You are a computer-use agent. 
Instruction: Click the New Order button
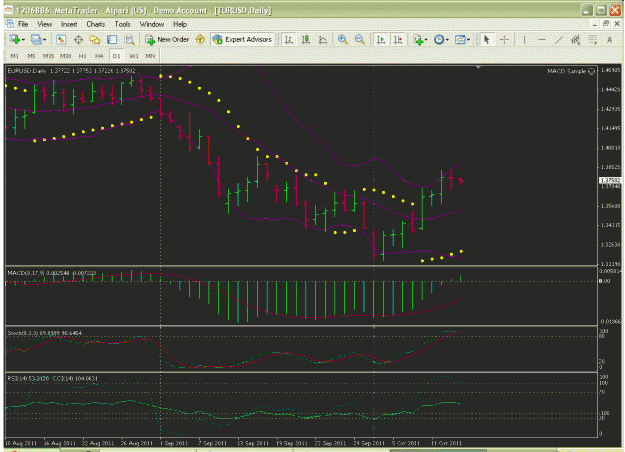click(x=167, y=39)
